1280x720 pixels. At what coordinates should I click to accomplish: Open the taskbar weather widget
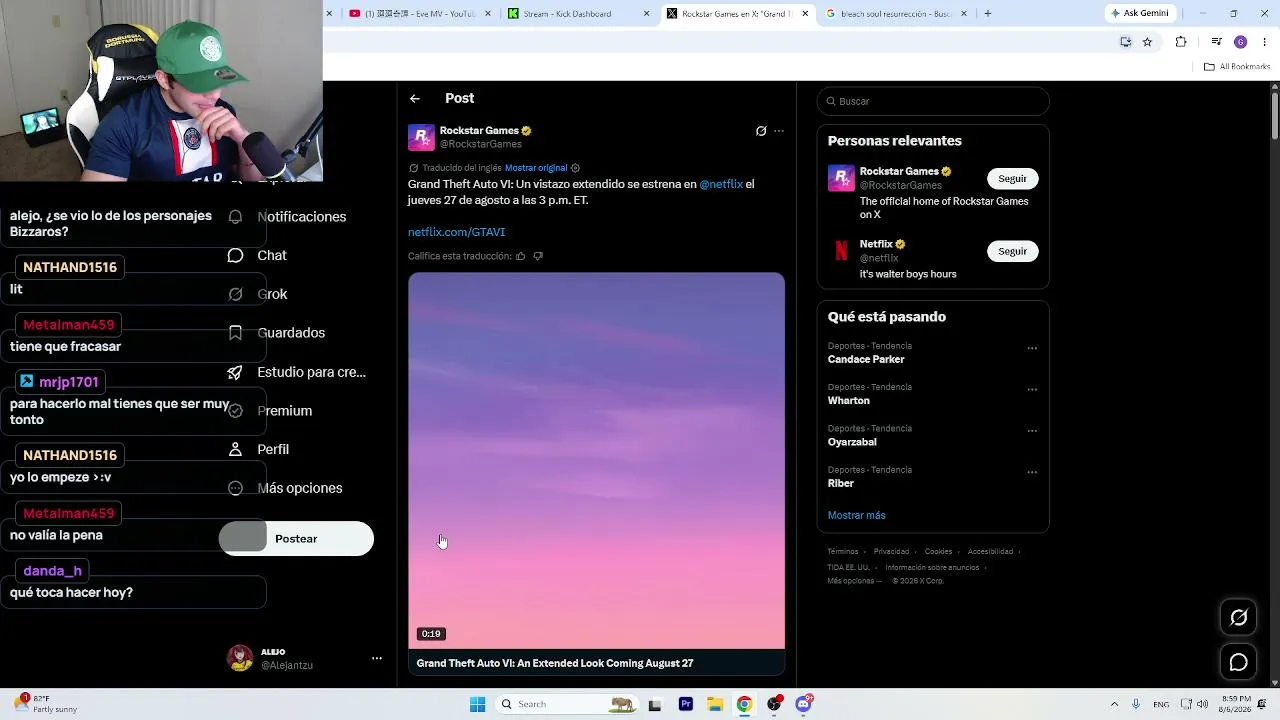pyautogui.click(x=48, y=704)
